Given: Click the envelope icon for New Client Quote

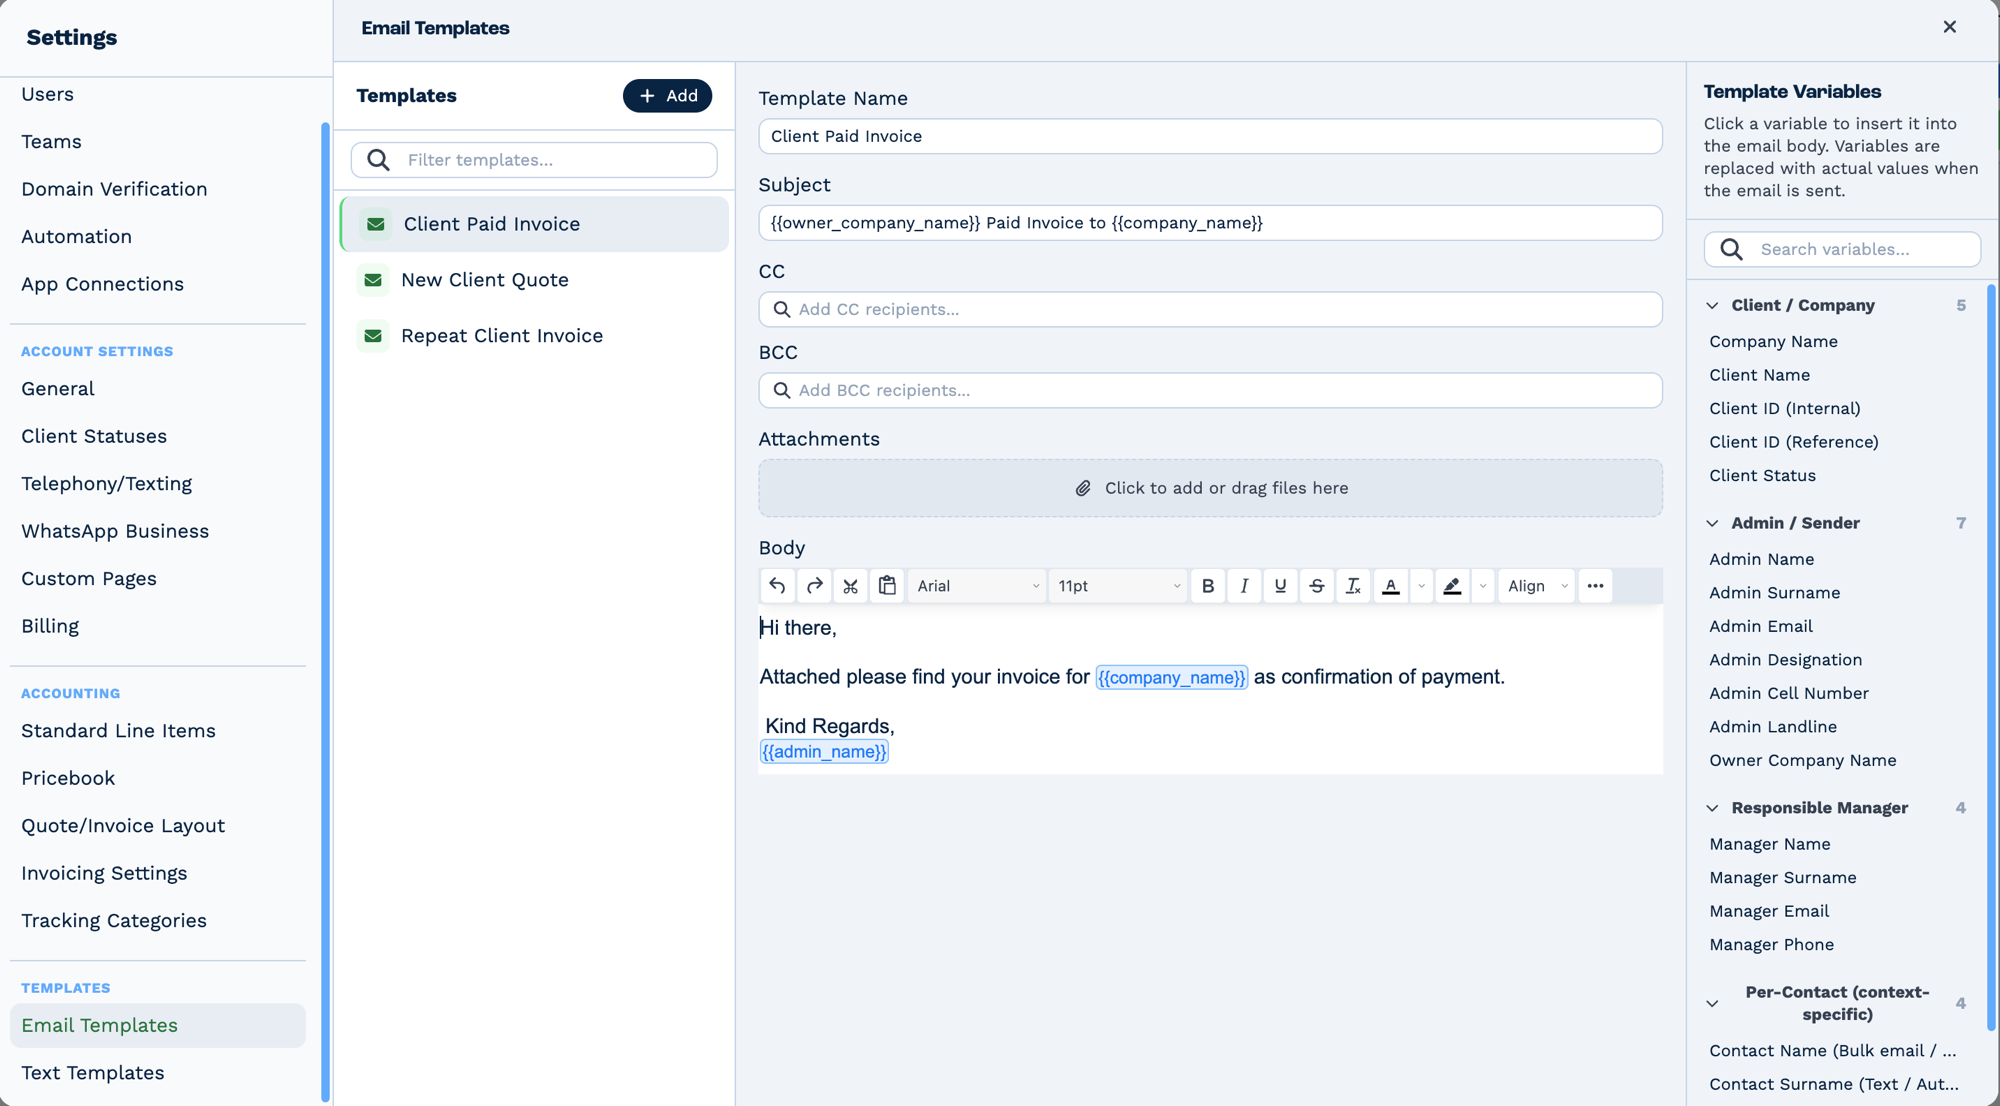Looking at the screenshot, I should [x=373, y=280].
